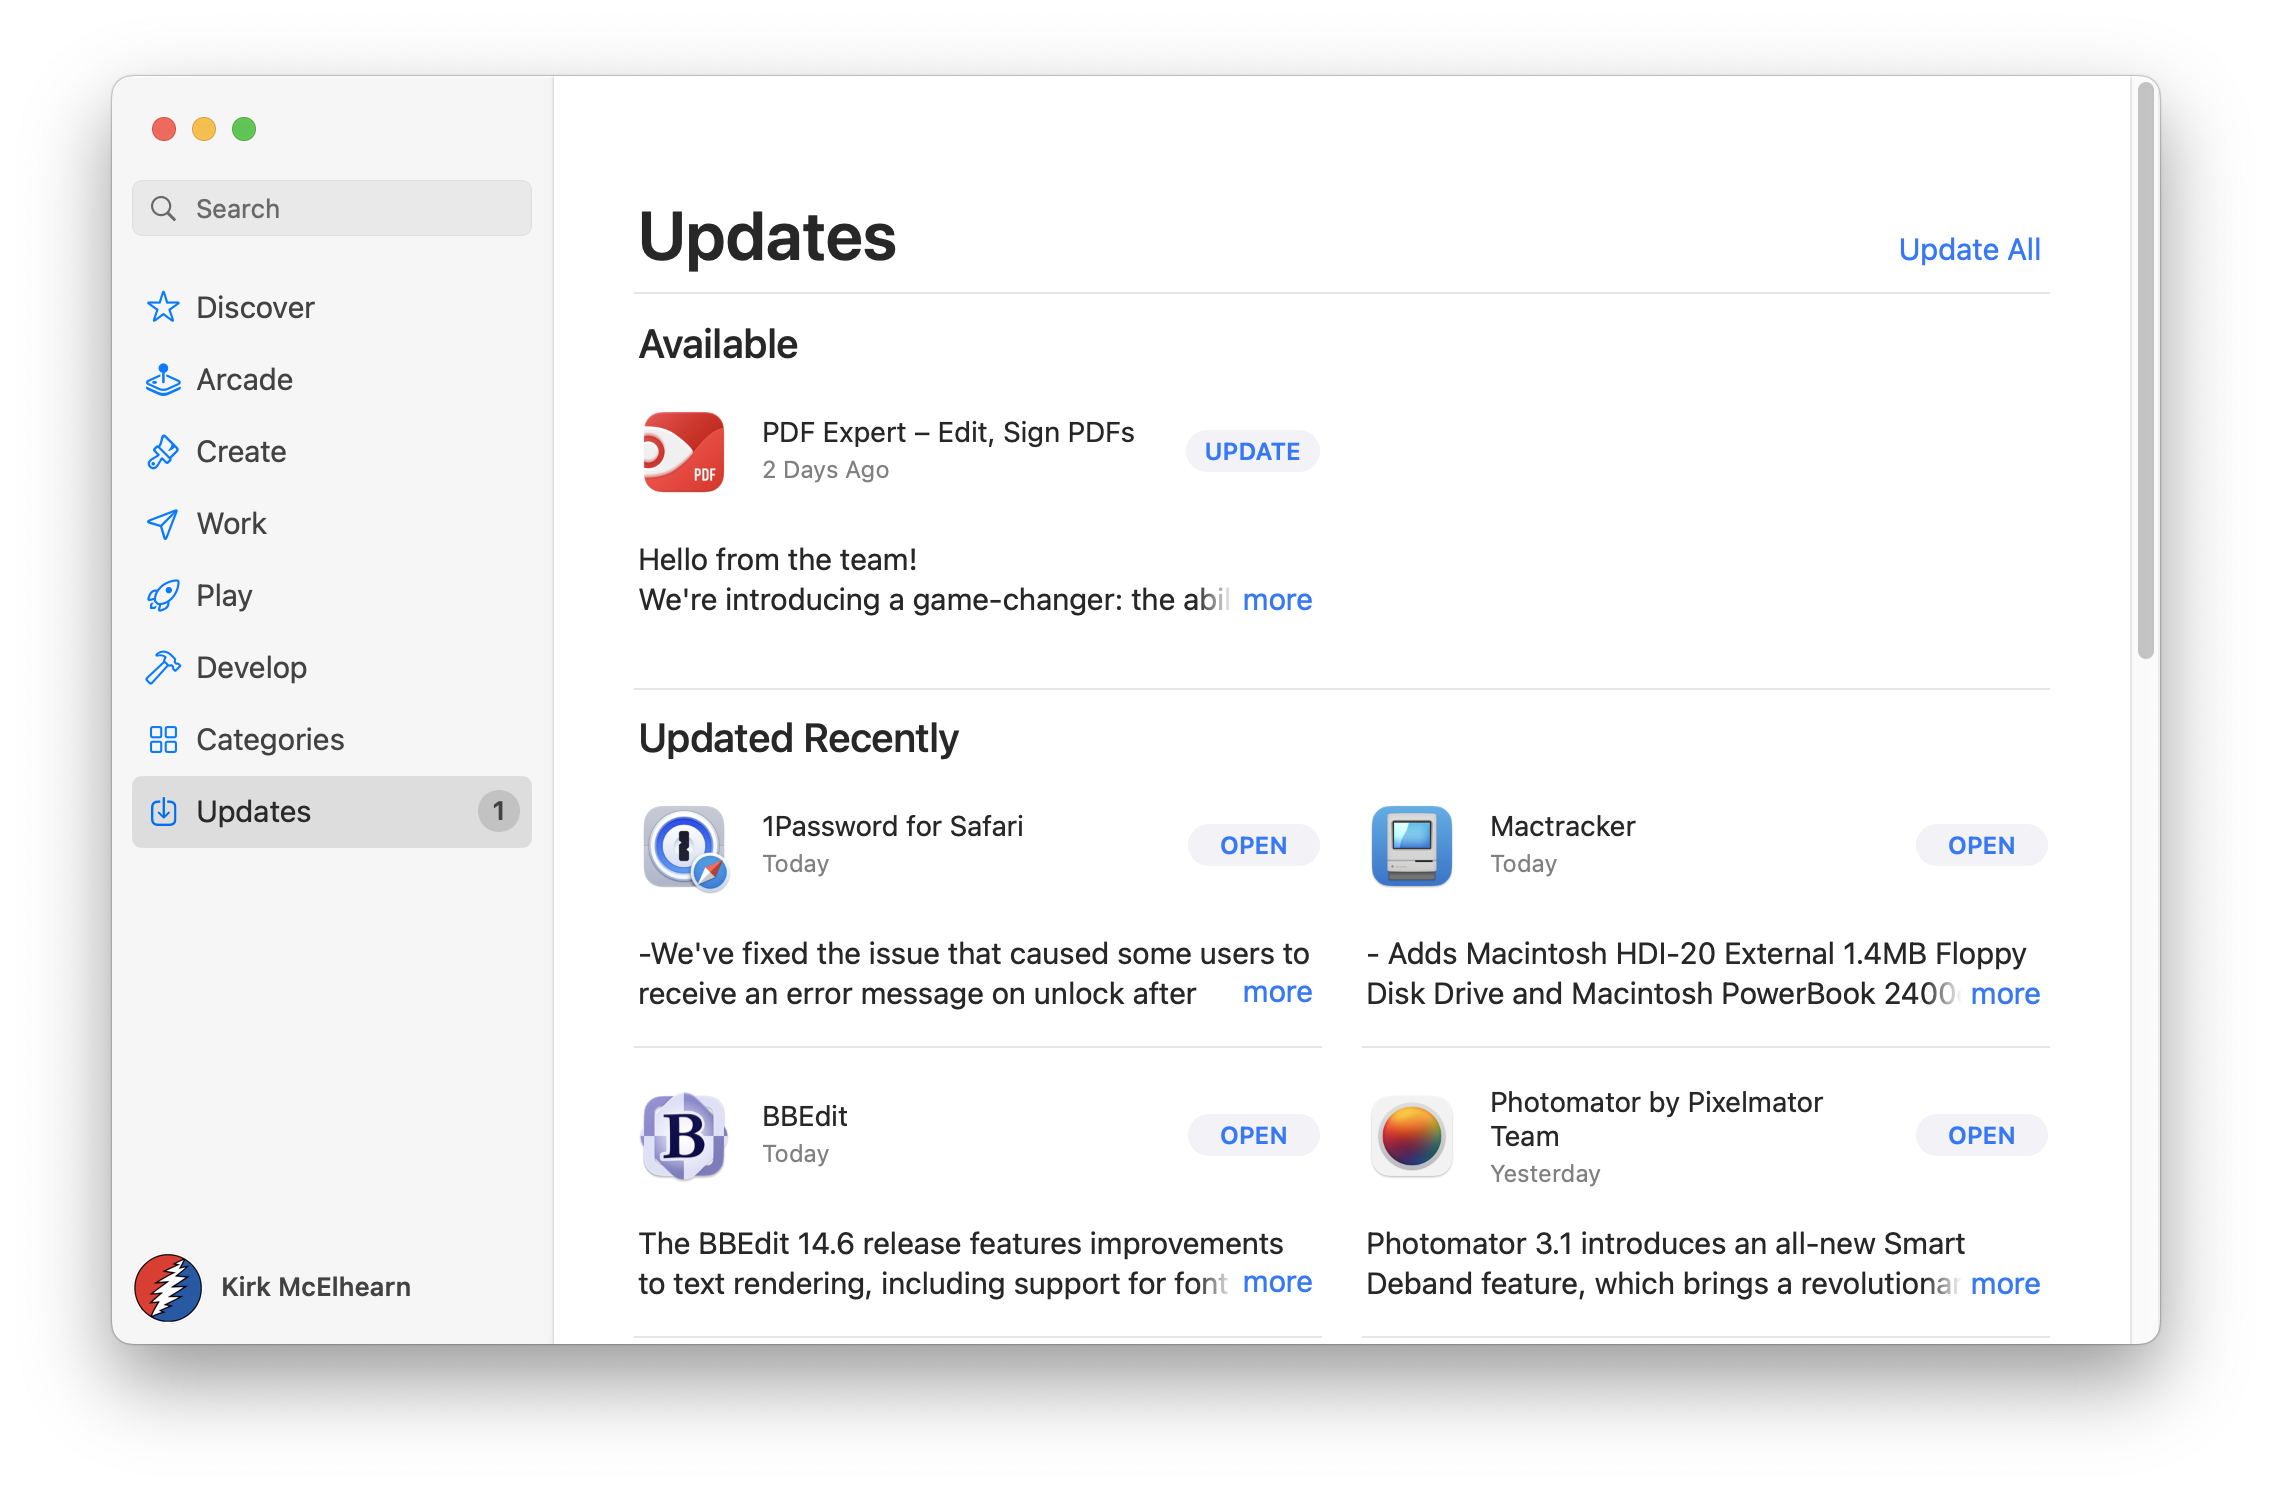Expand BBEdit release notes with more
The image size is (2272, 1492).
(x=1277, y=1282)
